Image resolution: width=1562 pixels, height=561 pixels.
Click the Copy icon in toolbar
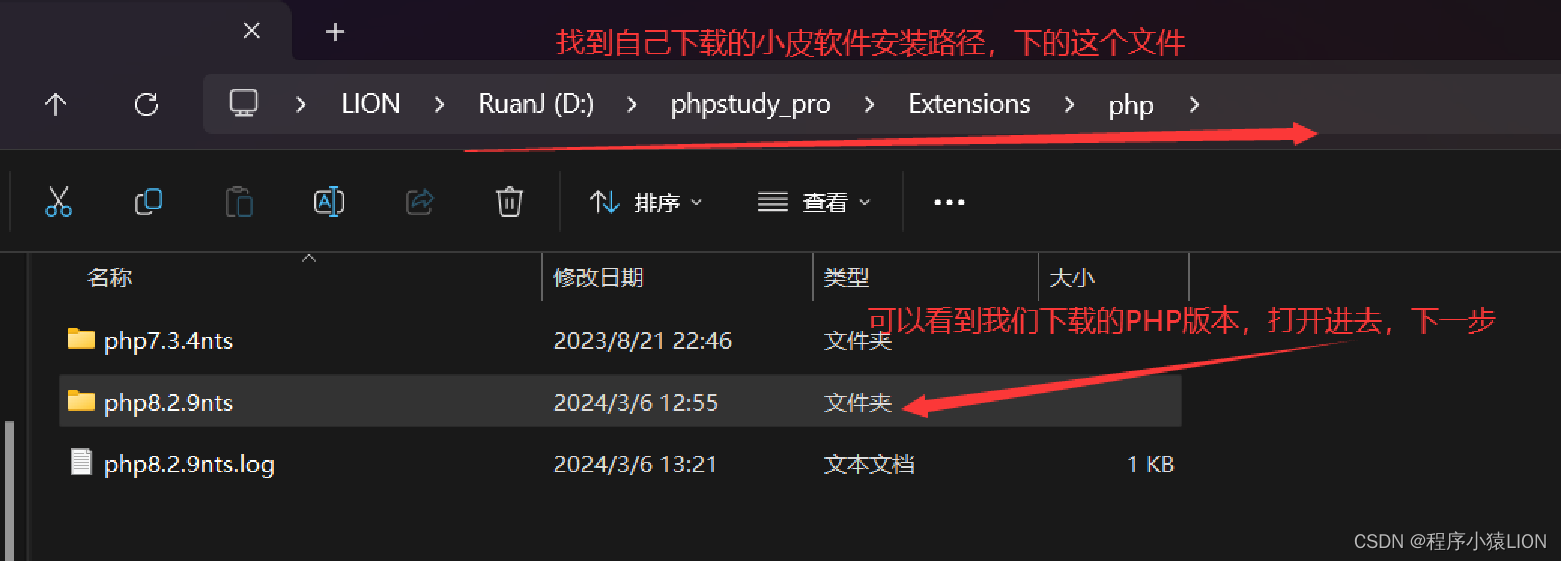tap(148, 202)
